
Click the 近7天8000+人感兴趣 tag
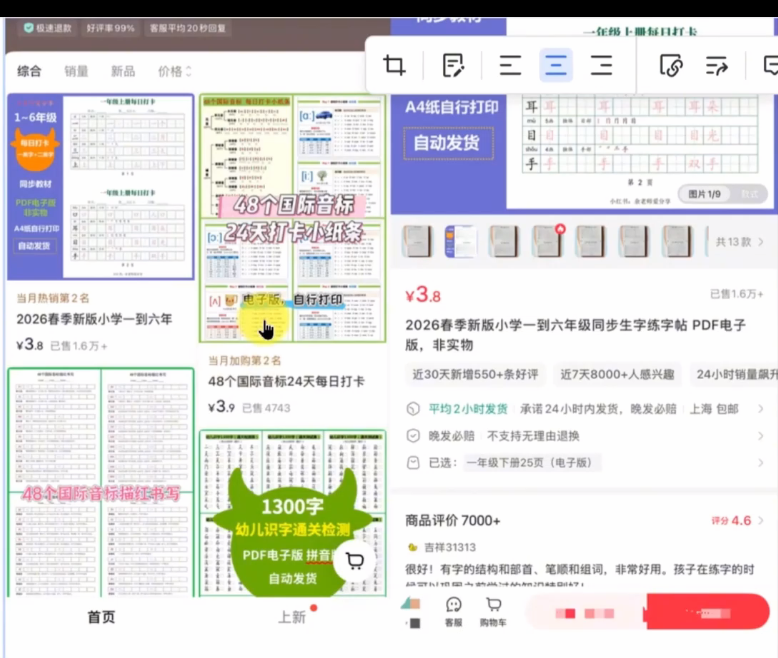617,375
